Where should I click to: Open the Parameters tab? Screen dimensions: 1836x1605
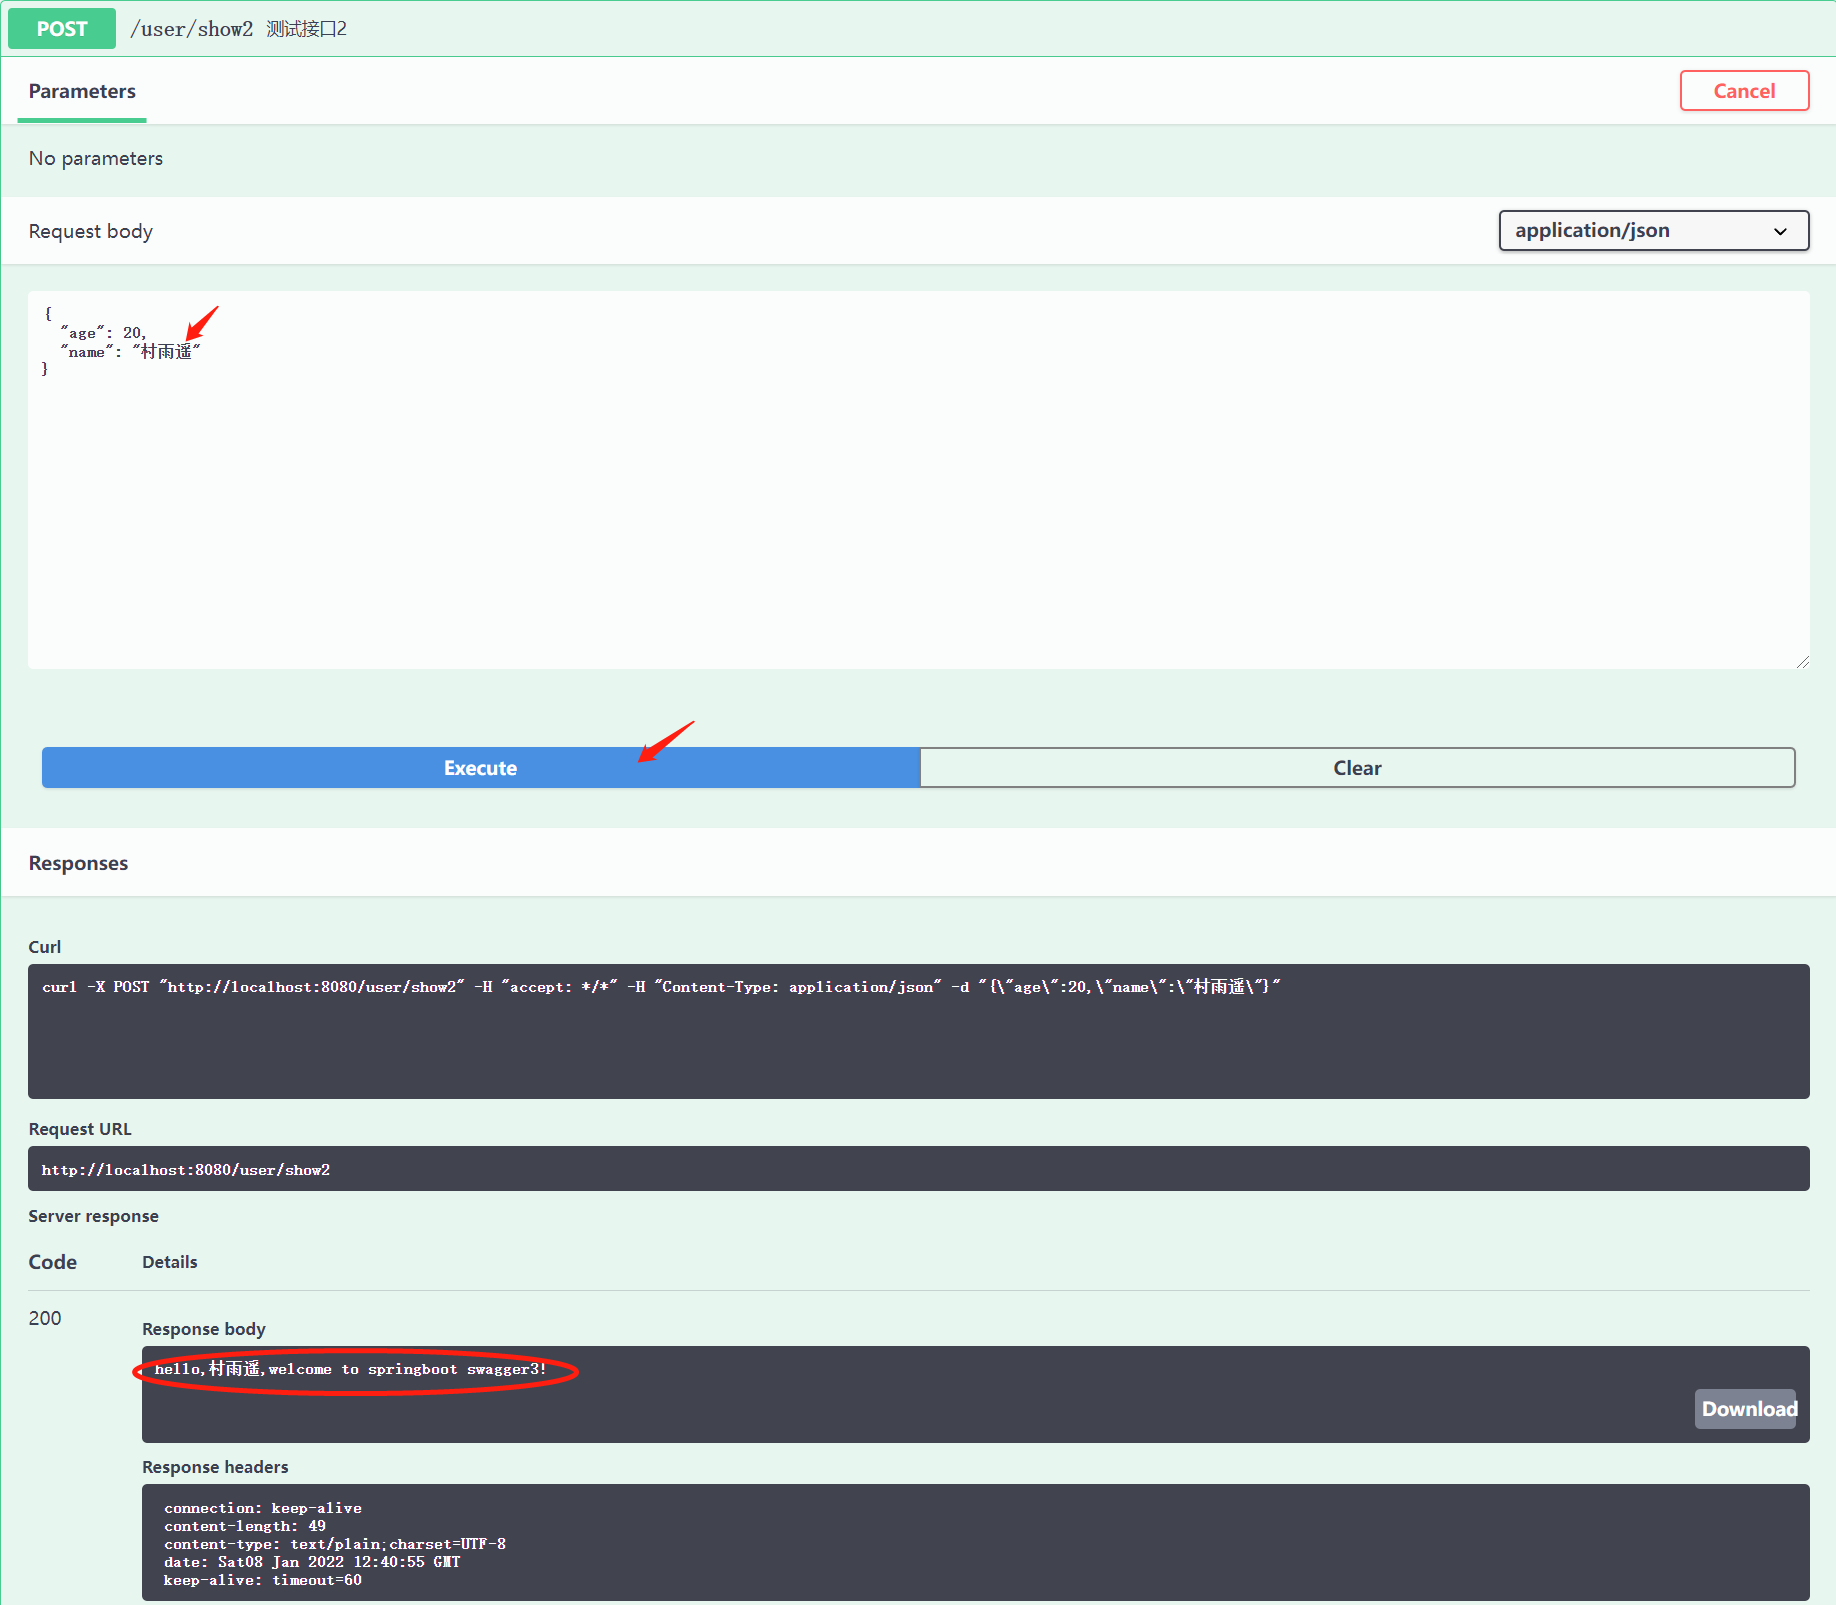pos(82,91)
